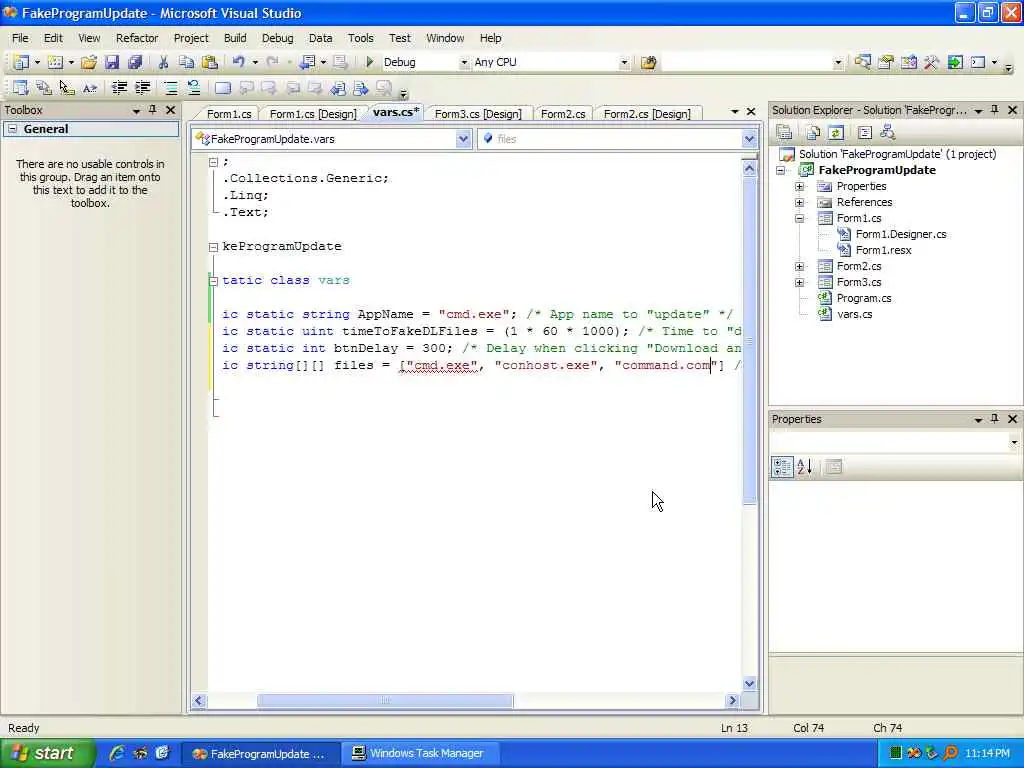Click the Save All icon
This screenshot has height=768, width=1024.
point(135,62)
